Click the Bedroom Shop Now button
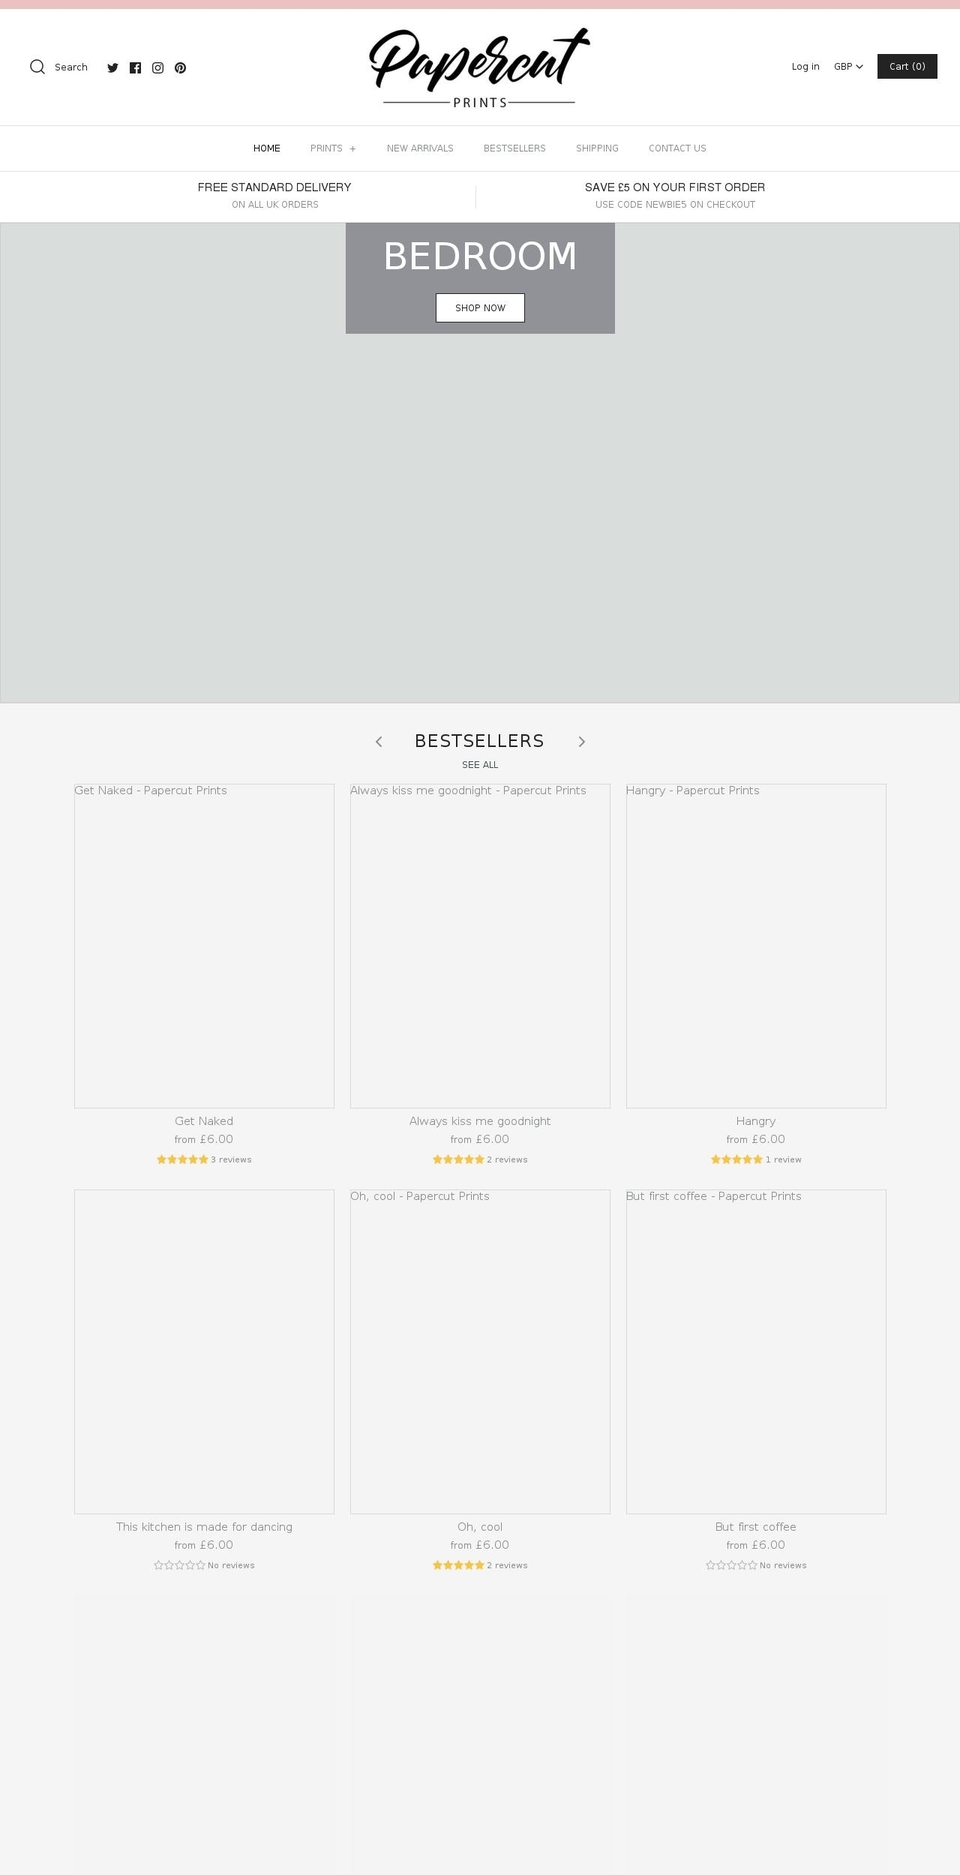The width and height of the screenshot is (960, 1875). (480, 308)
